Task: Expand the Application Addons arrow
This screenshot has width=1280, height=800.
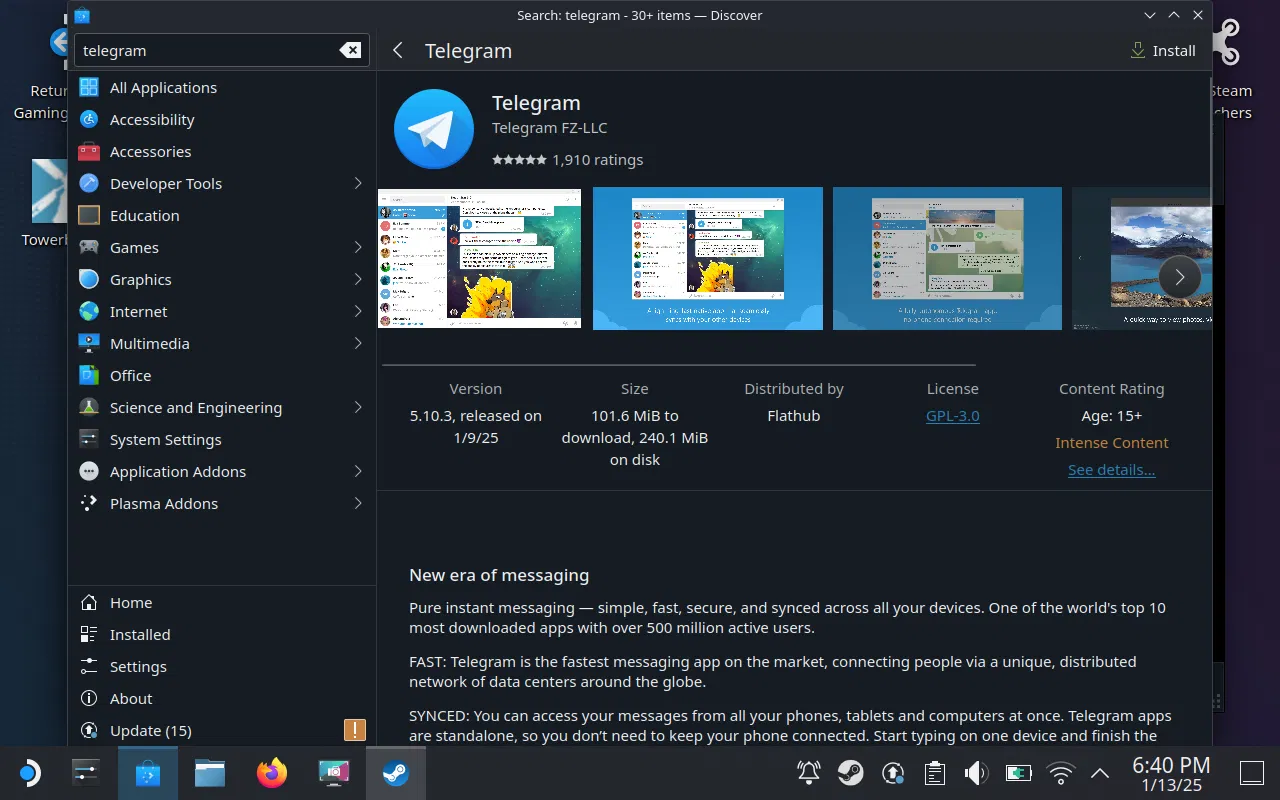Action: click(357, 472)
